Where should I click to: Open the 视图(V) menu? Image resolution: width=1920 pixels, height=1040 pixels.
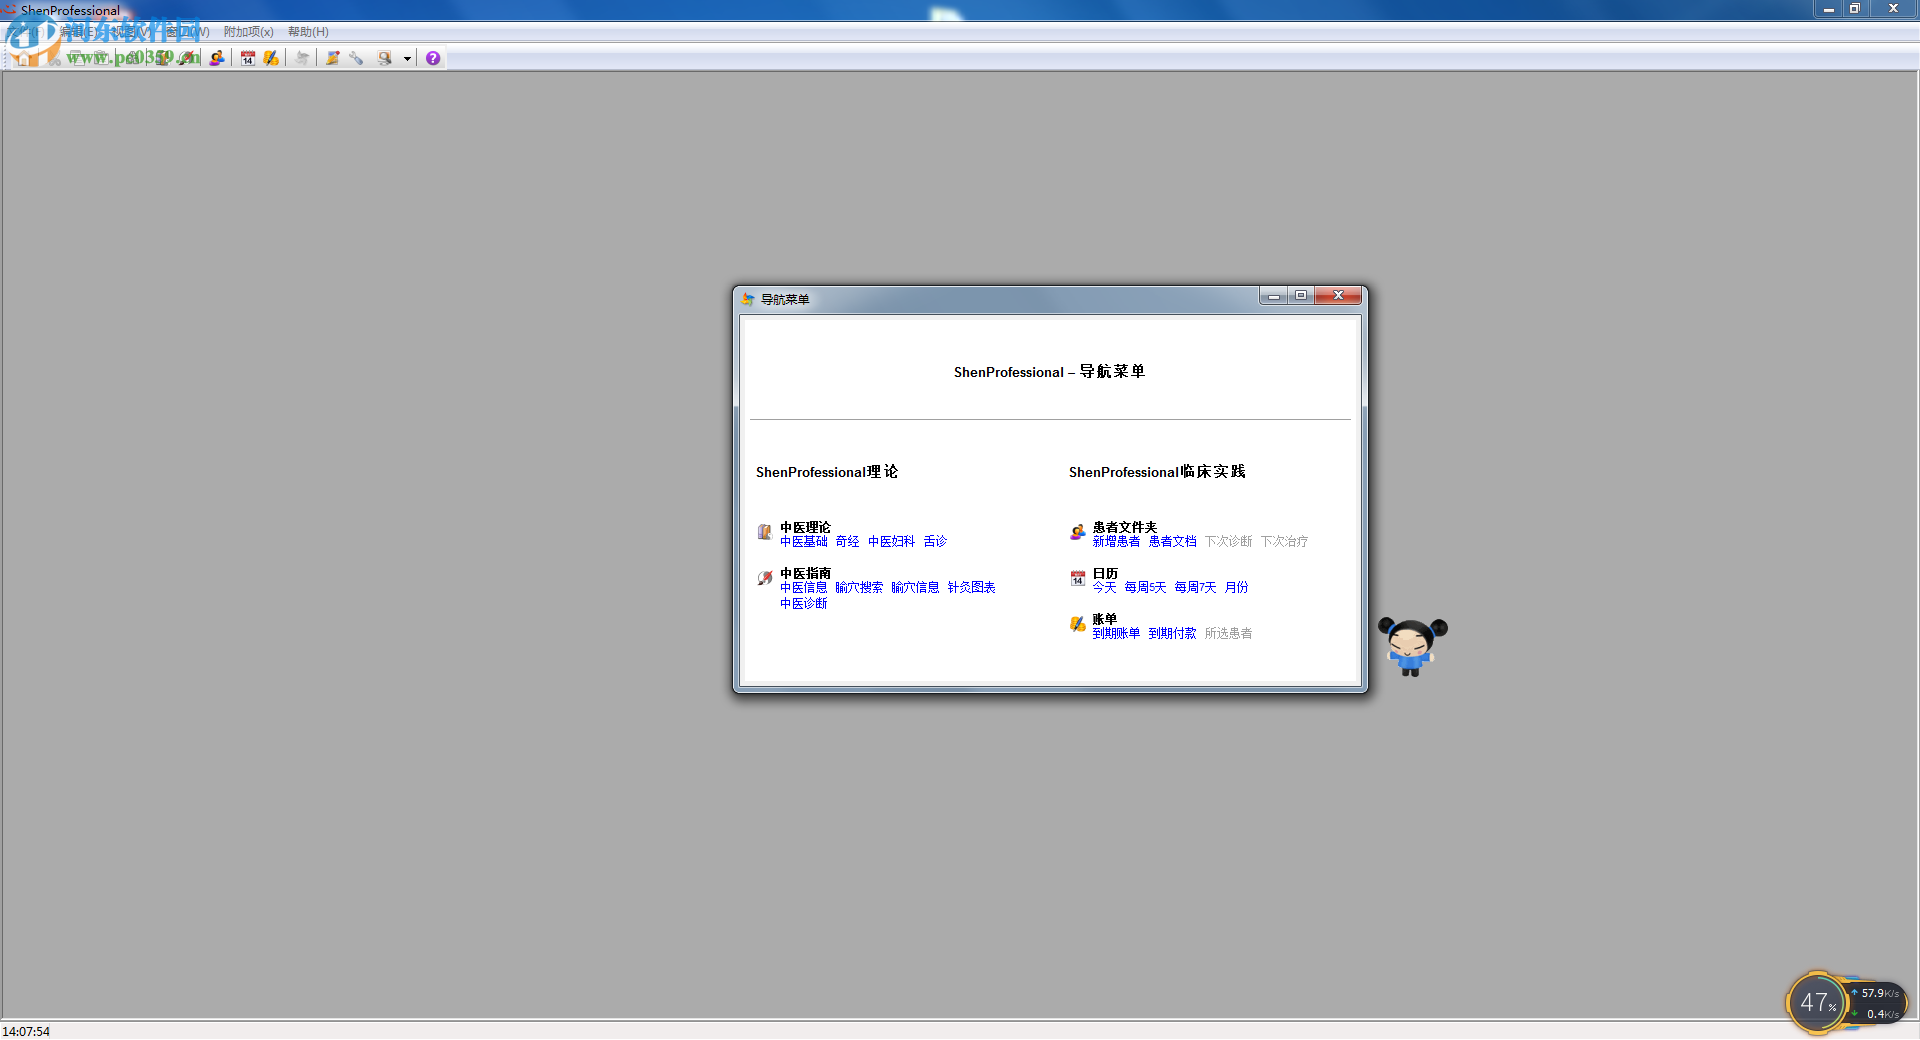(130, 32)
